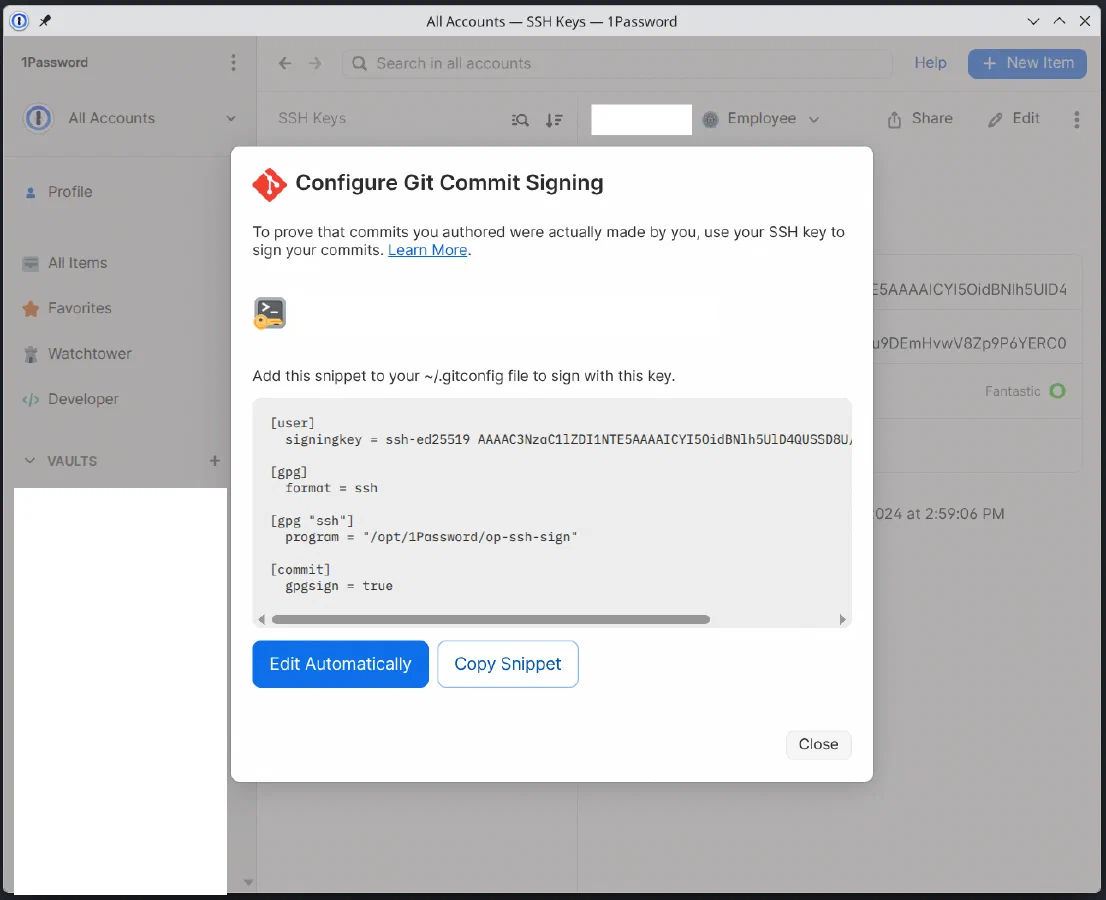Add a new vault with plus icon
This screenshot has width=1106, height=900.
coord(214,461)
